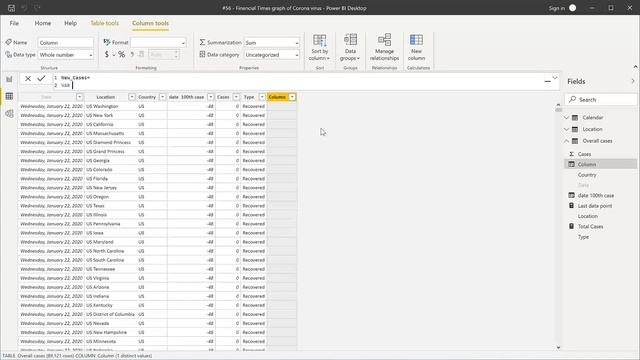Click the user account avatar
Screen dimensions: 640x360
pos(573,8)
